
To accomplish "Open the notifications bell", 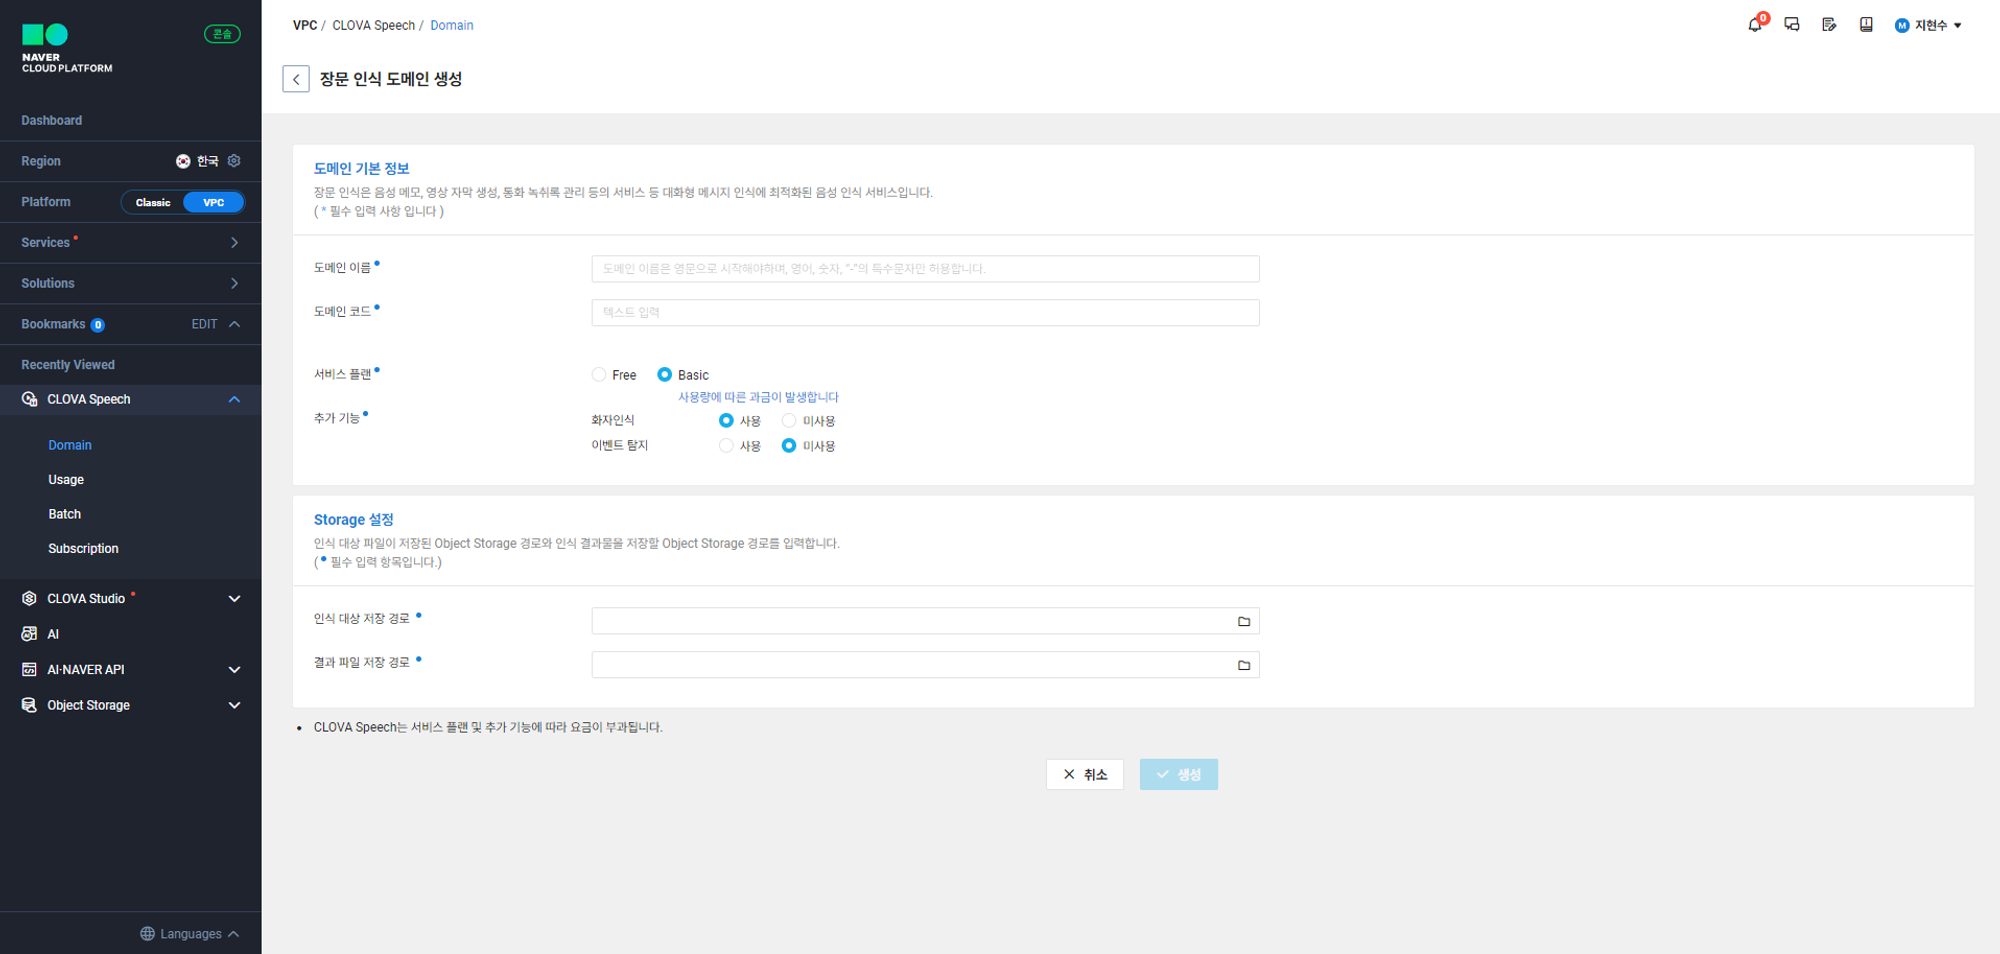I will pos(1755,25).
